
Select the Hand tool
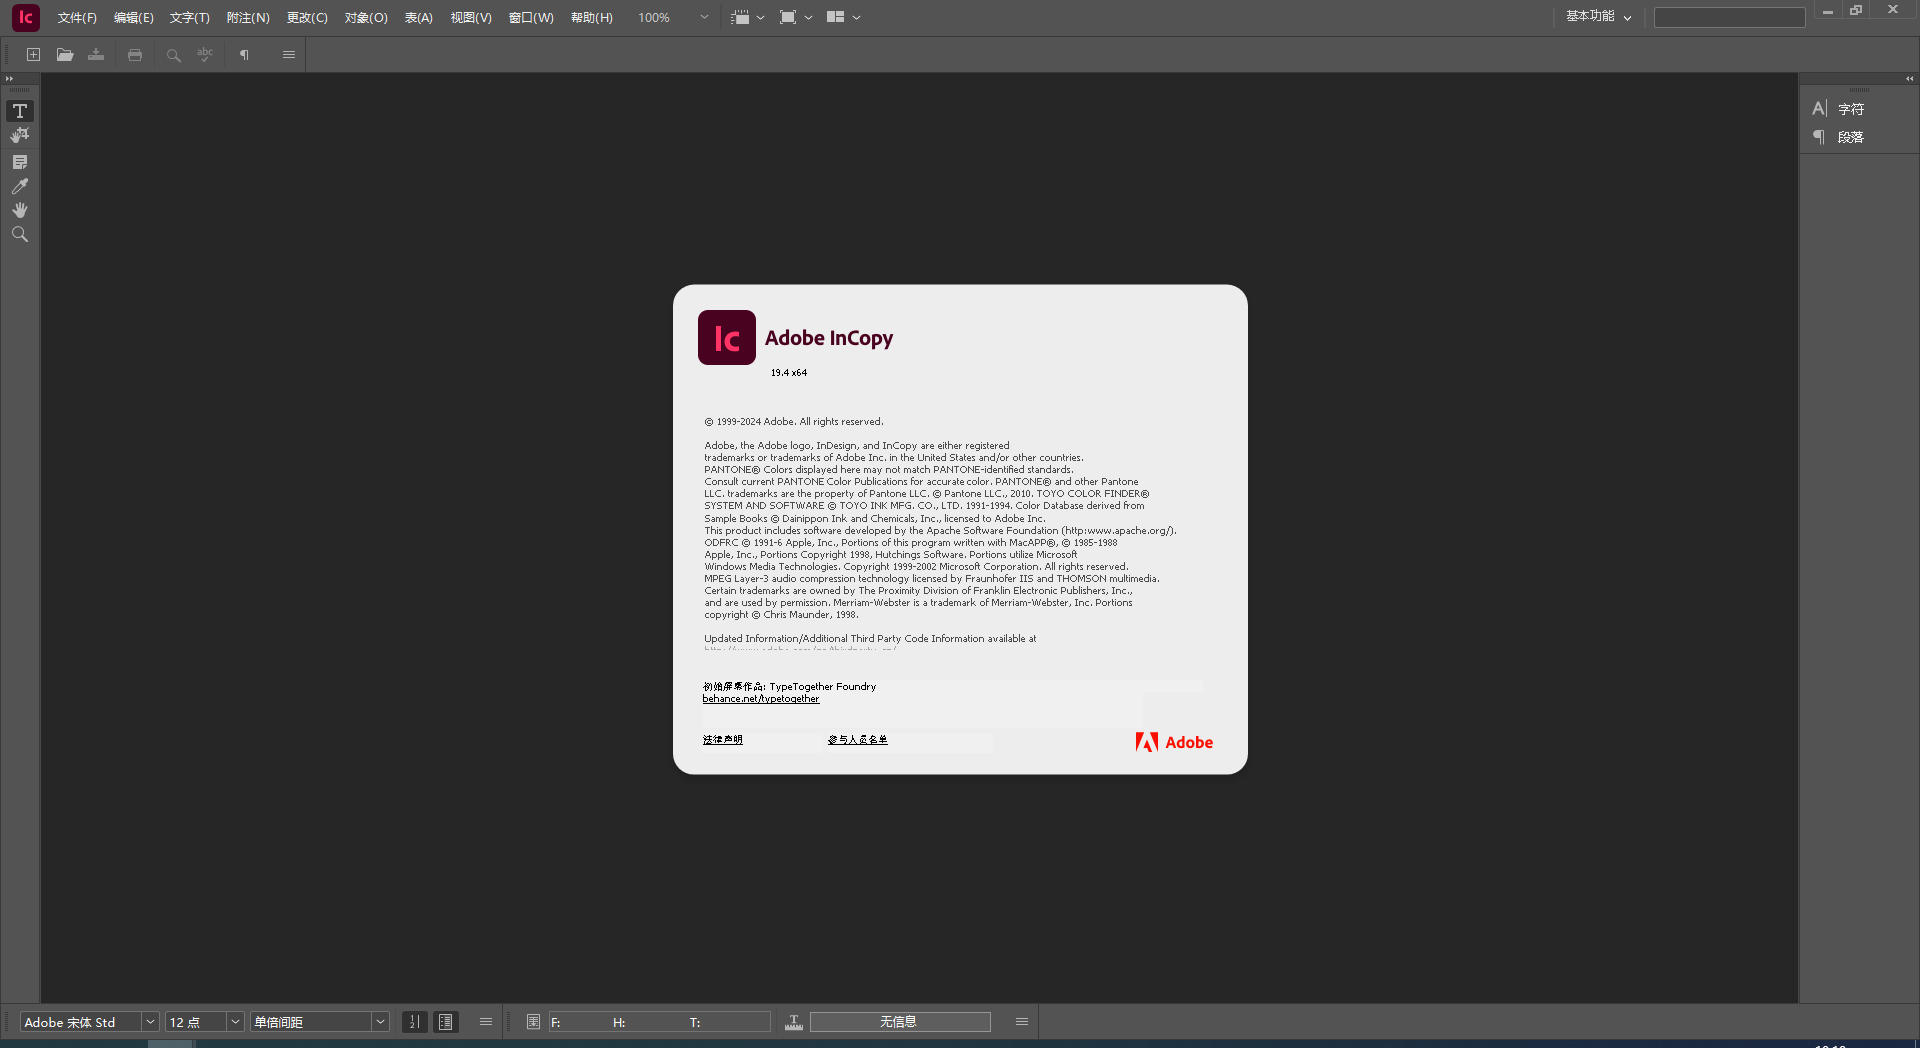(x=20, y=210)
